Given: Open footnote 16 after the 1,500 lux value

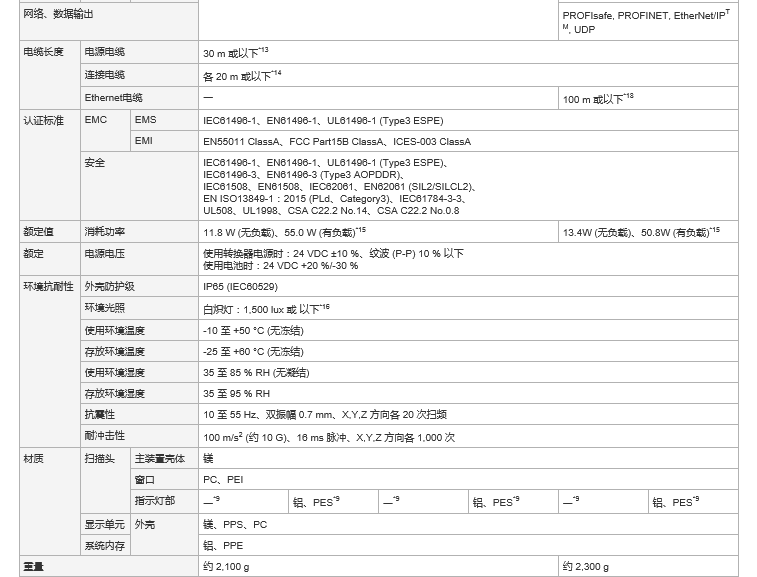Looking at the screenshot, I should point(324,306).
